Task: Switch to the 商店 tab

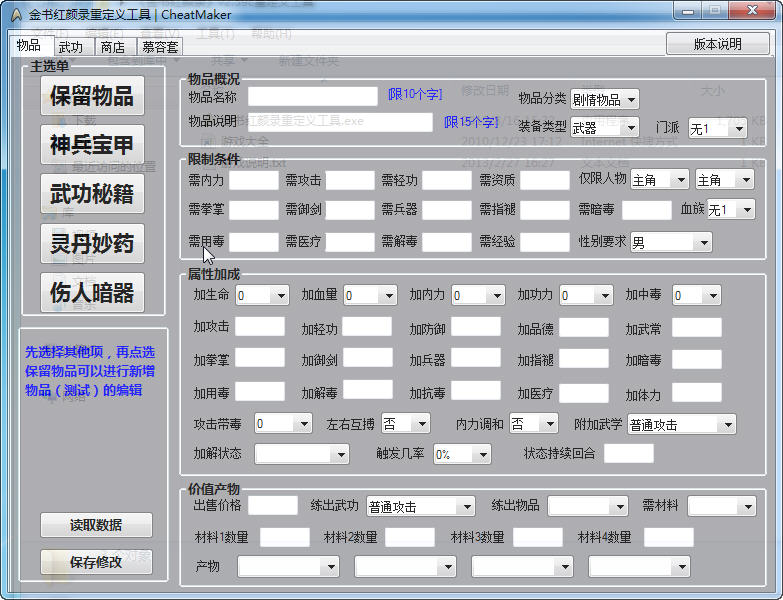Action: (x=113, y=47)
